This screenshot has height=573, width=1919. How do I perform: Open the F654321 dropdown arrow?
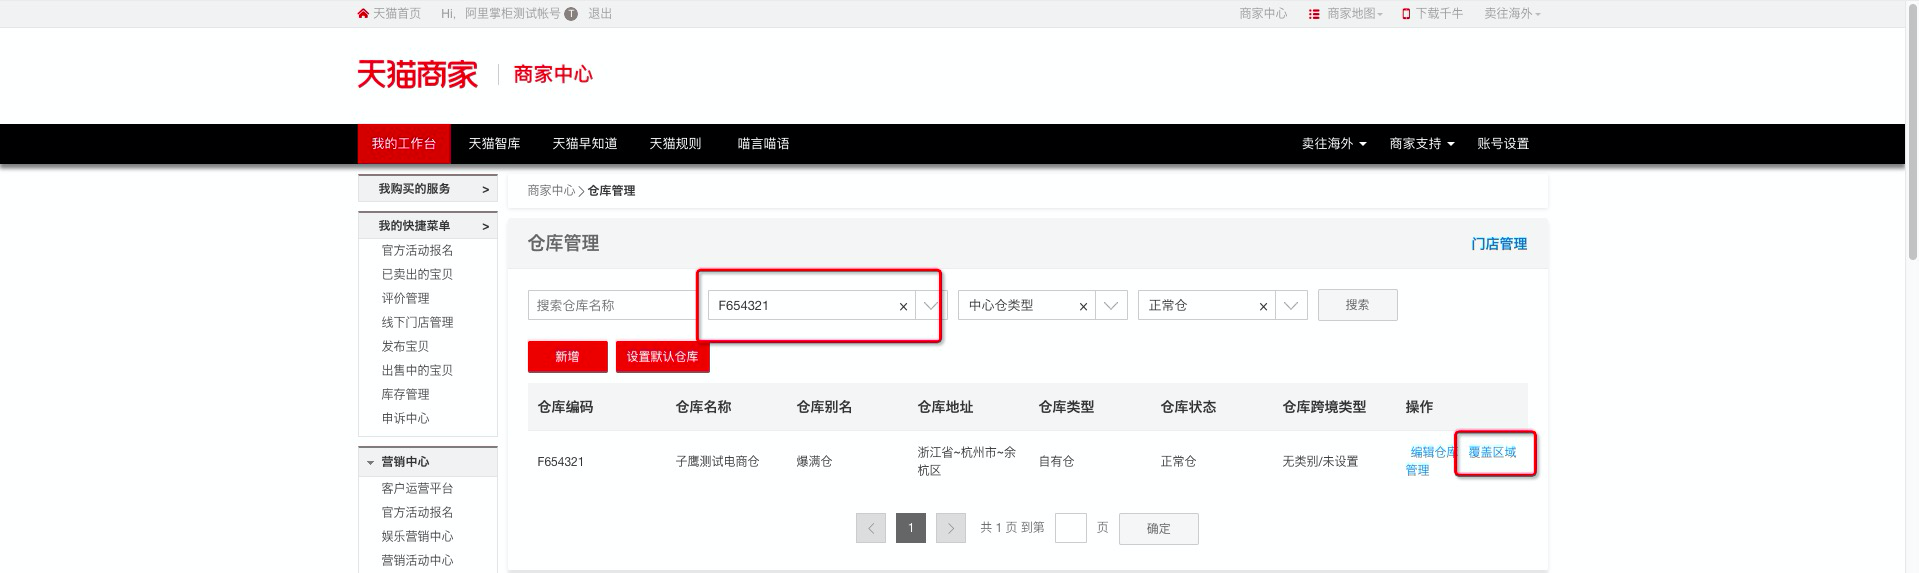point(931,306)
